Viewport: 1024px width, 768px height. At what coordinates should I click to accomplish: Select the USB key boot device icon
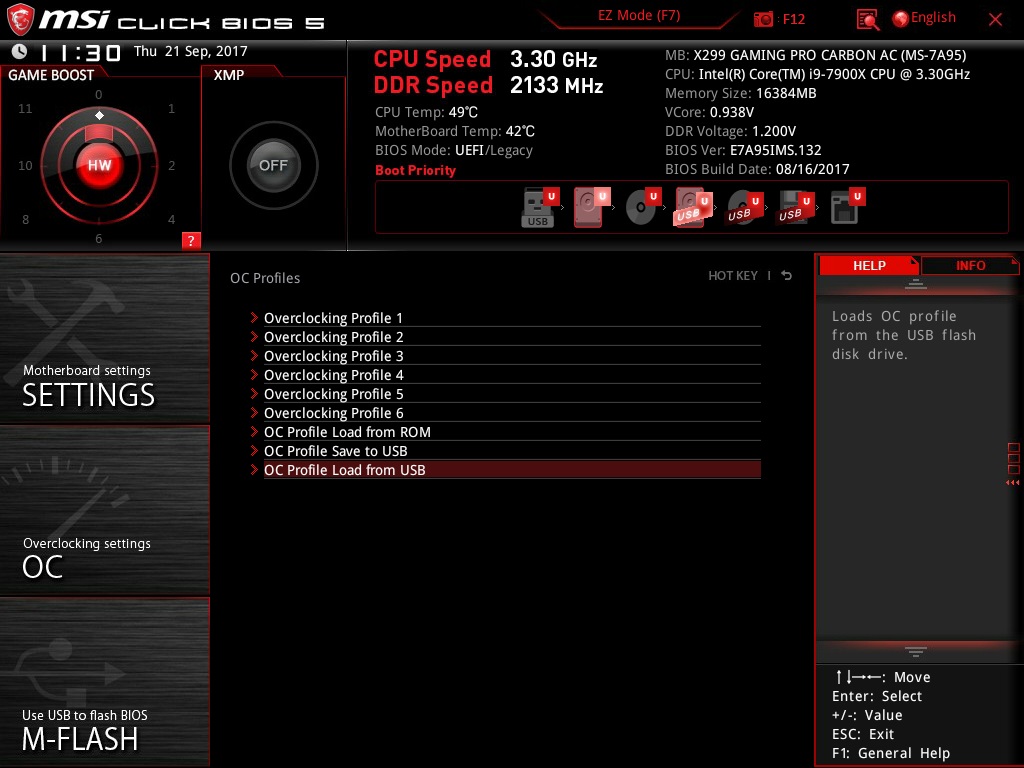tap(539, 207)
